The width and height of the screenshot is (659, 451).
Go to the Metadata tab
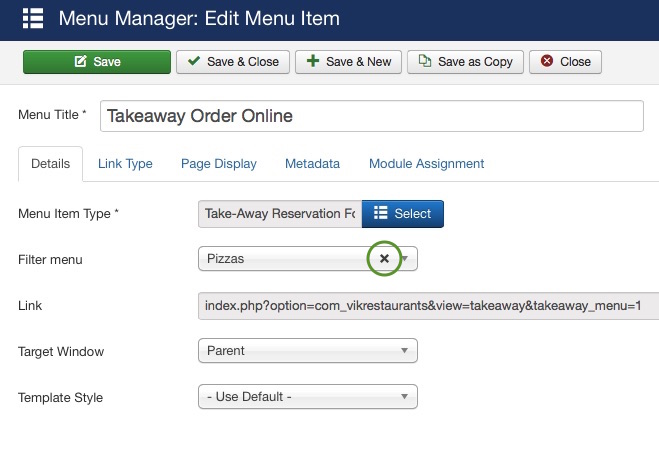(312, 164)
